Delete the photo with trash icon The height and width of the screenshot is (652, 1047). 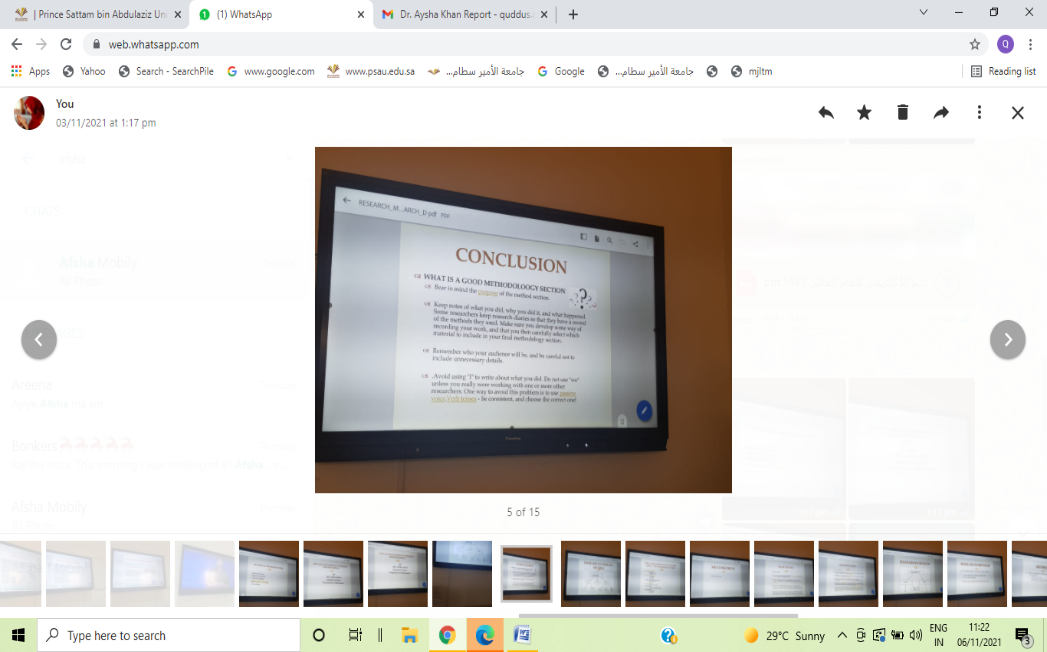tap(902, 113)
